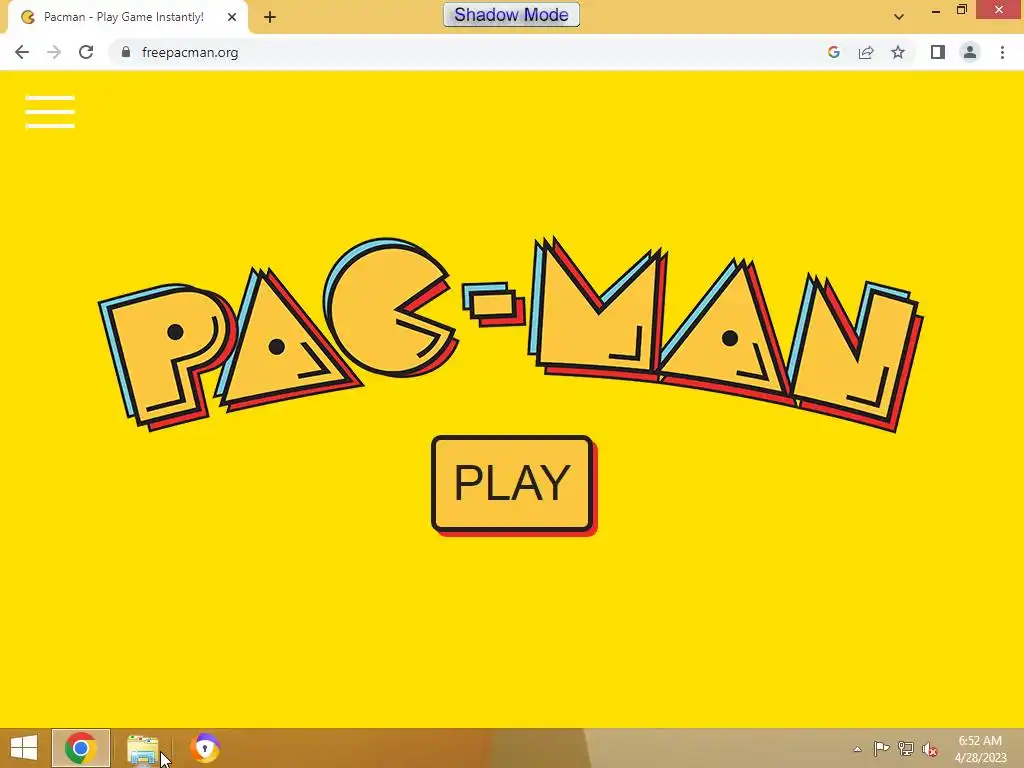Click the network icon in system tray
This screenshot has width=1024, height=768.
(x=906, y=749)
